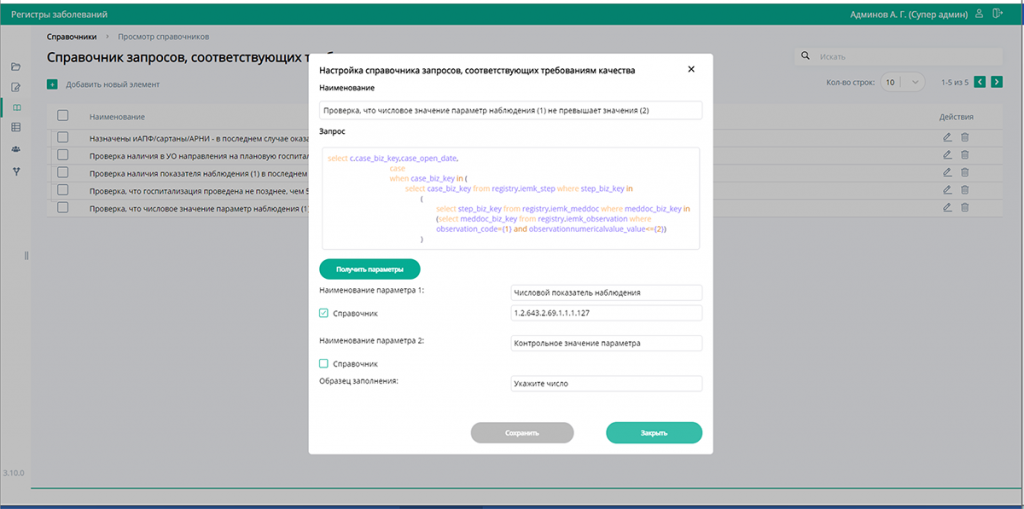
Task: Toggle the select-all checkbox in table header
Action: tap(63, 116)
